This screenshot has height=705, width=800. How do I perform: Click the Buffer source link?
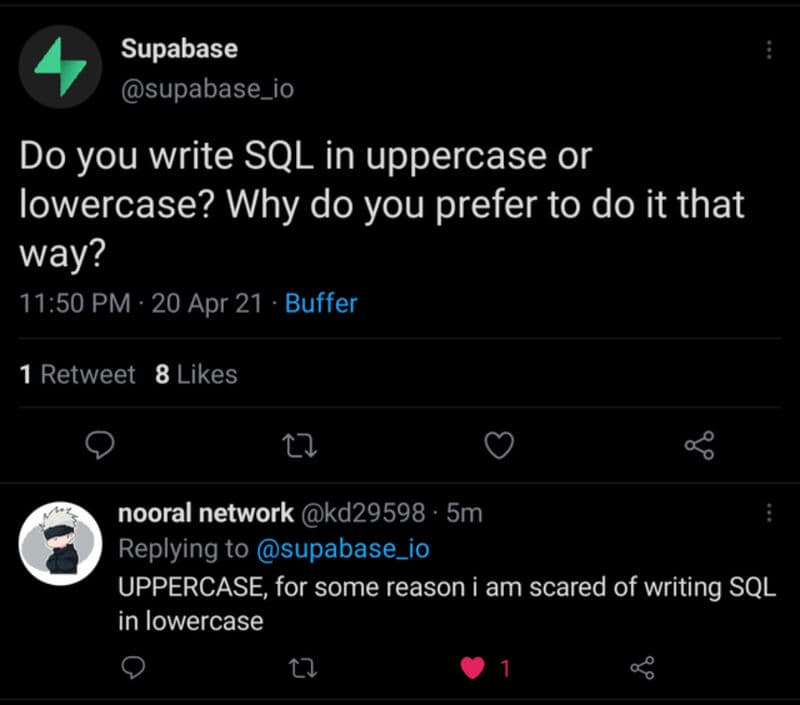pos(321,303)
